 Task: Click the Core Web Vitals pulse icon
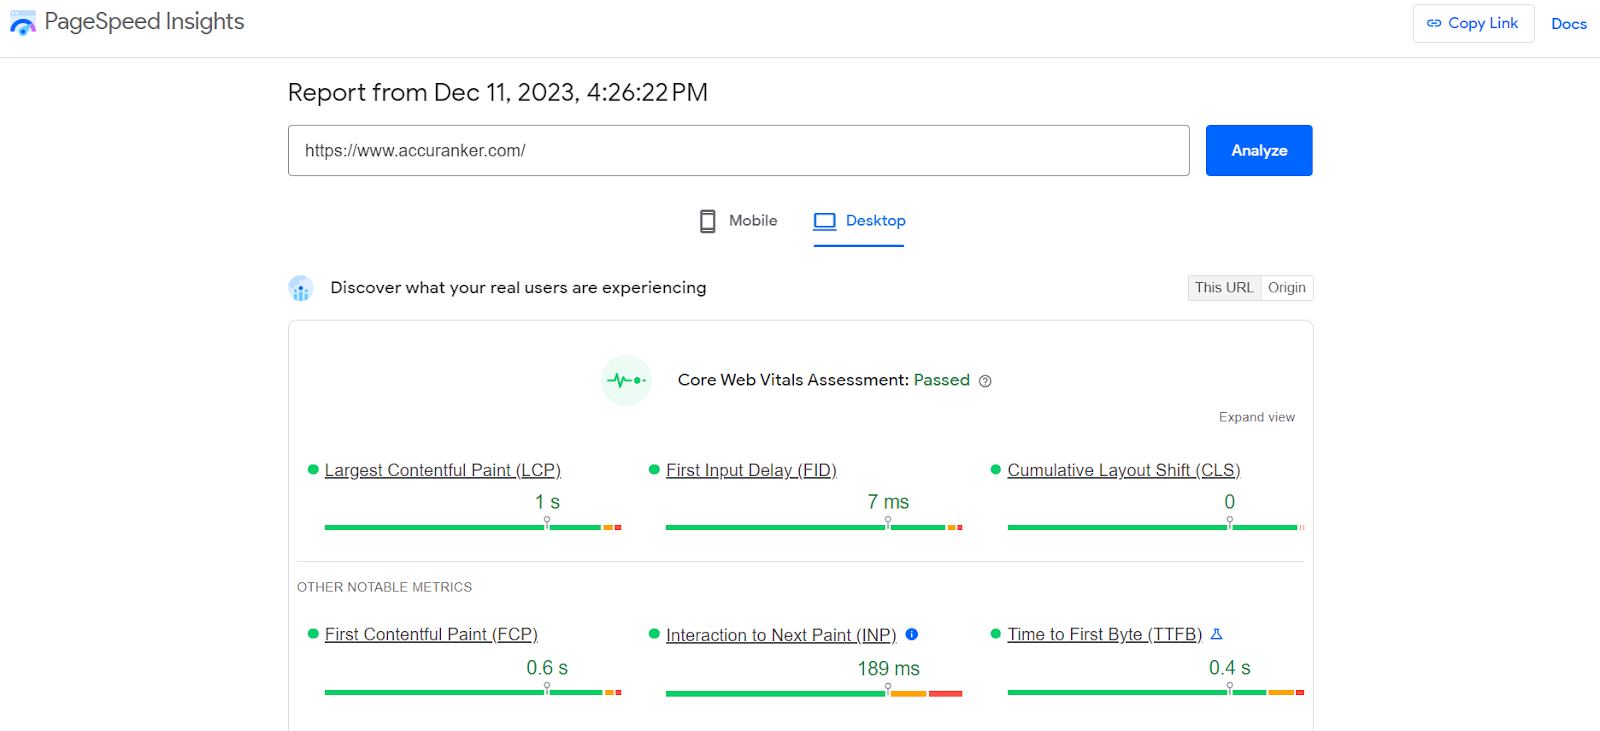[626, 380]
